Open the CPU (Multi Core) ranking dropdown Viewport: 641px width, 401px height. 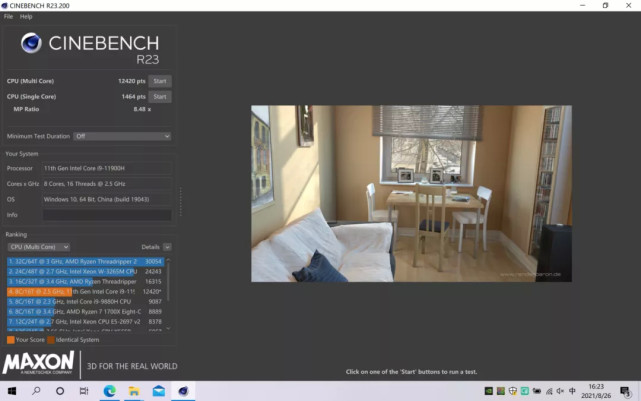(x=38, y=247)
